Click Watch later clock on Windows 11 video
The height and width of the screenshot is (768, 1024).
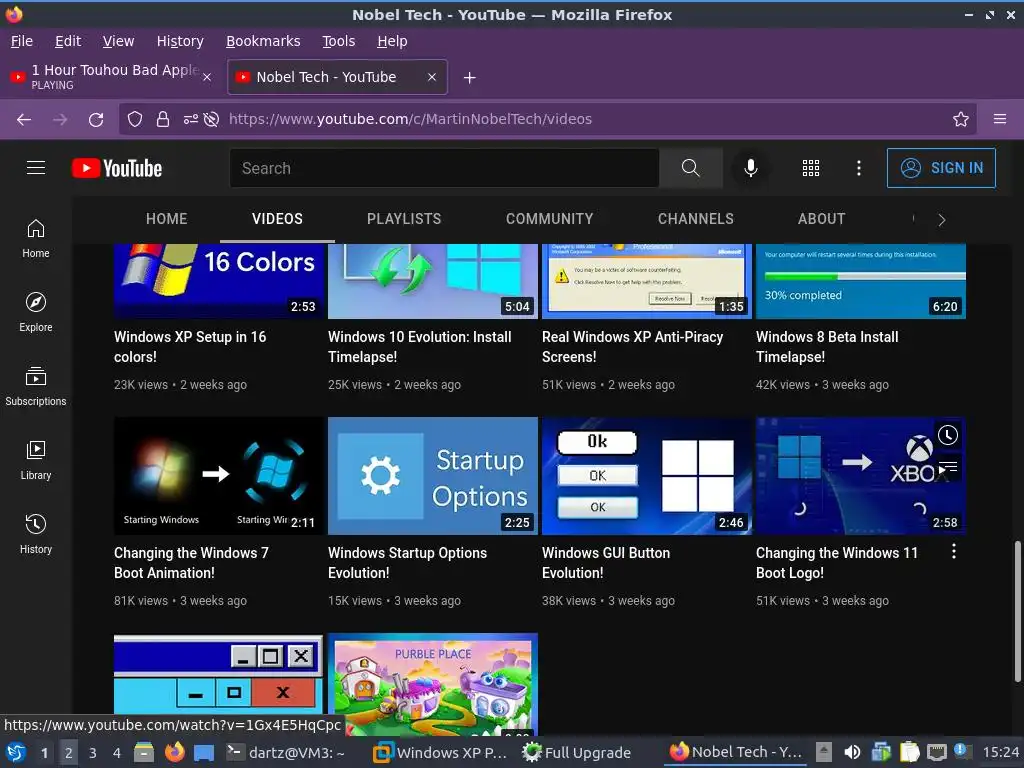948,435
